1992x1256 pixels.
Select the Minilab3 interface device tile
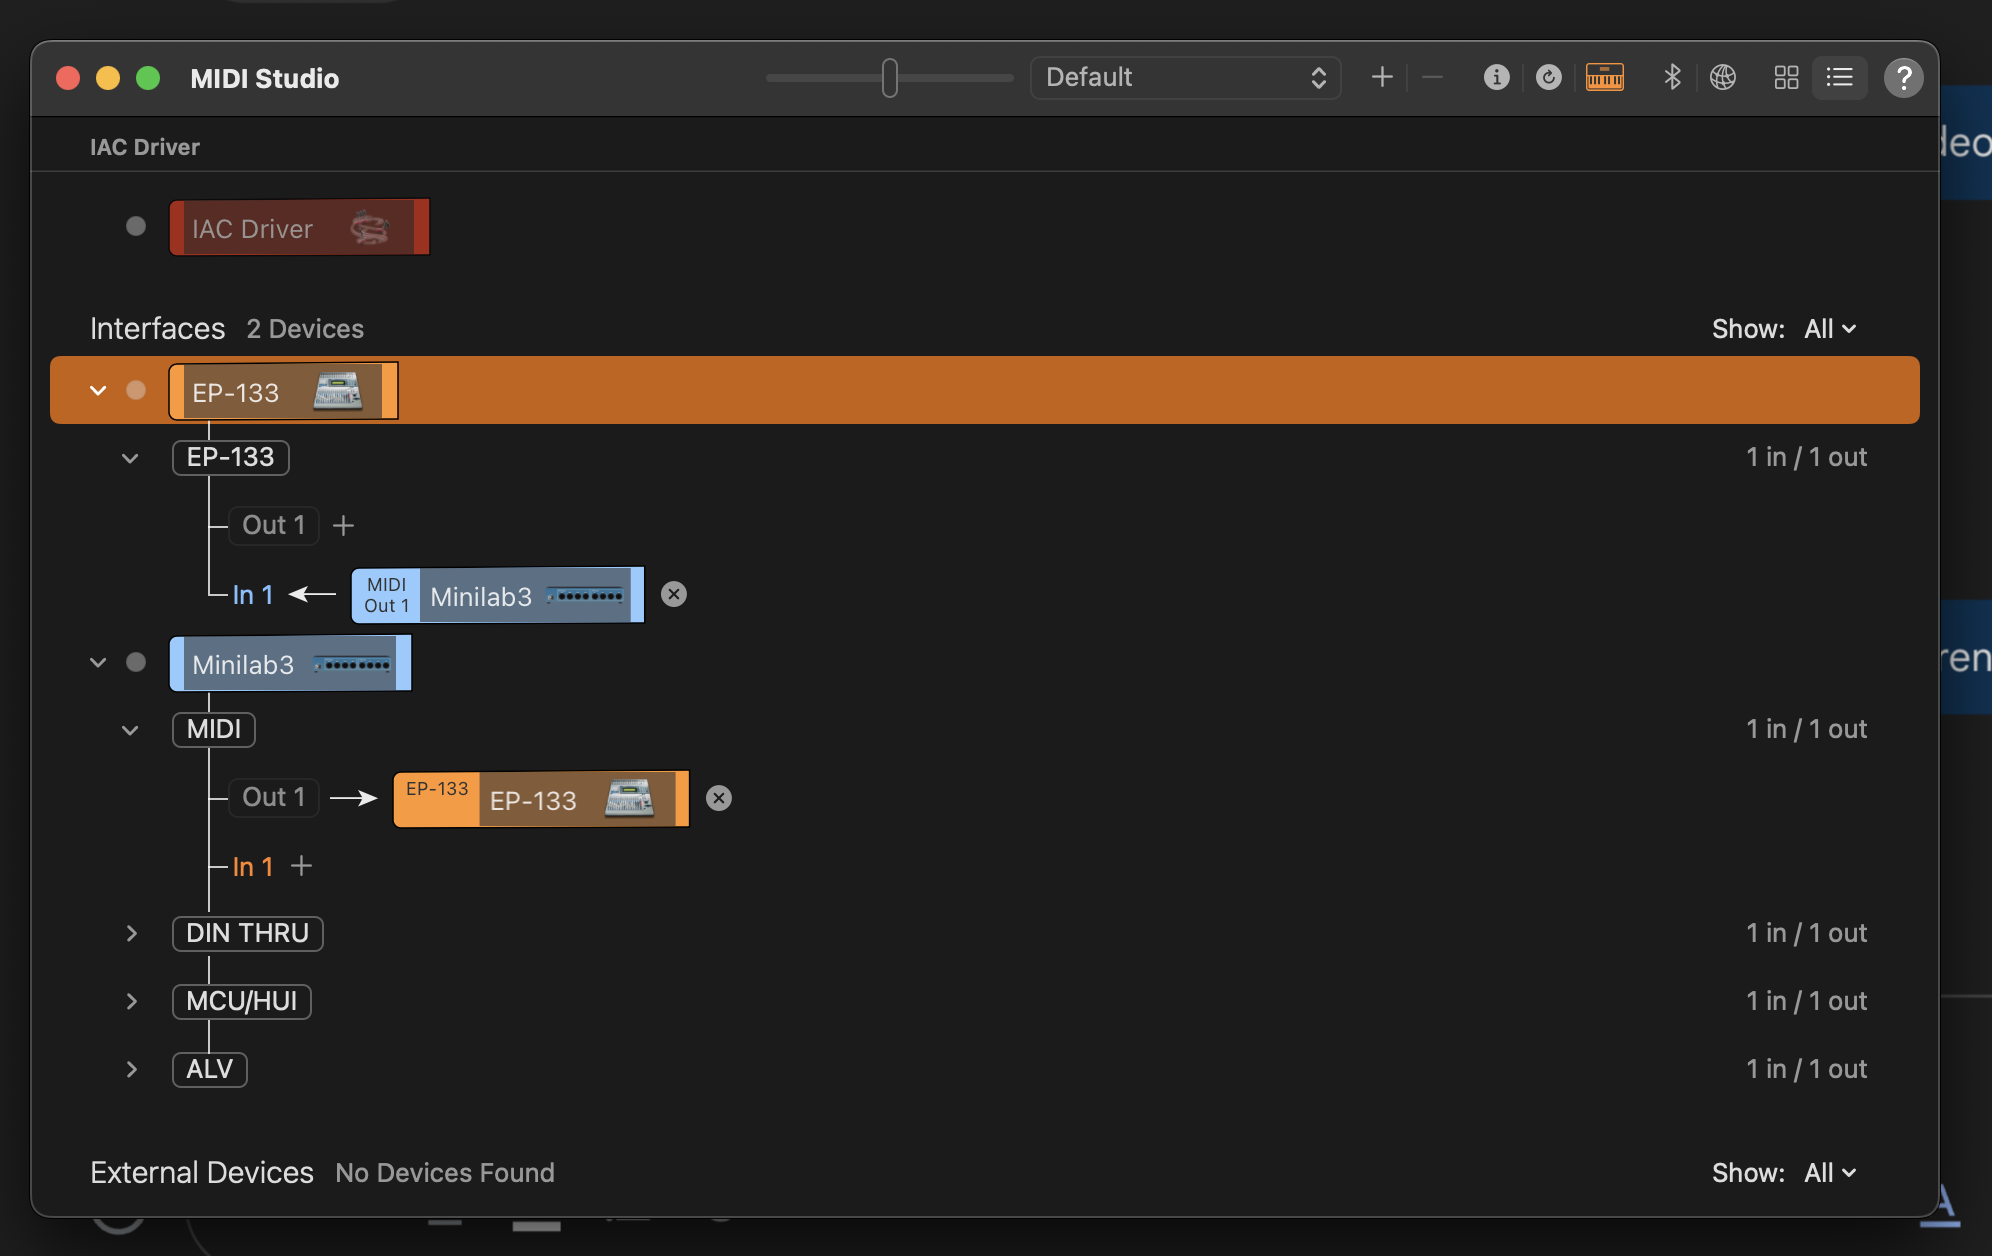pos(290,663)
